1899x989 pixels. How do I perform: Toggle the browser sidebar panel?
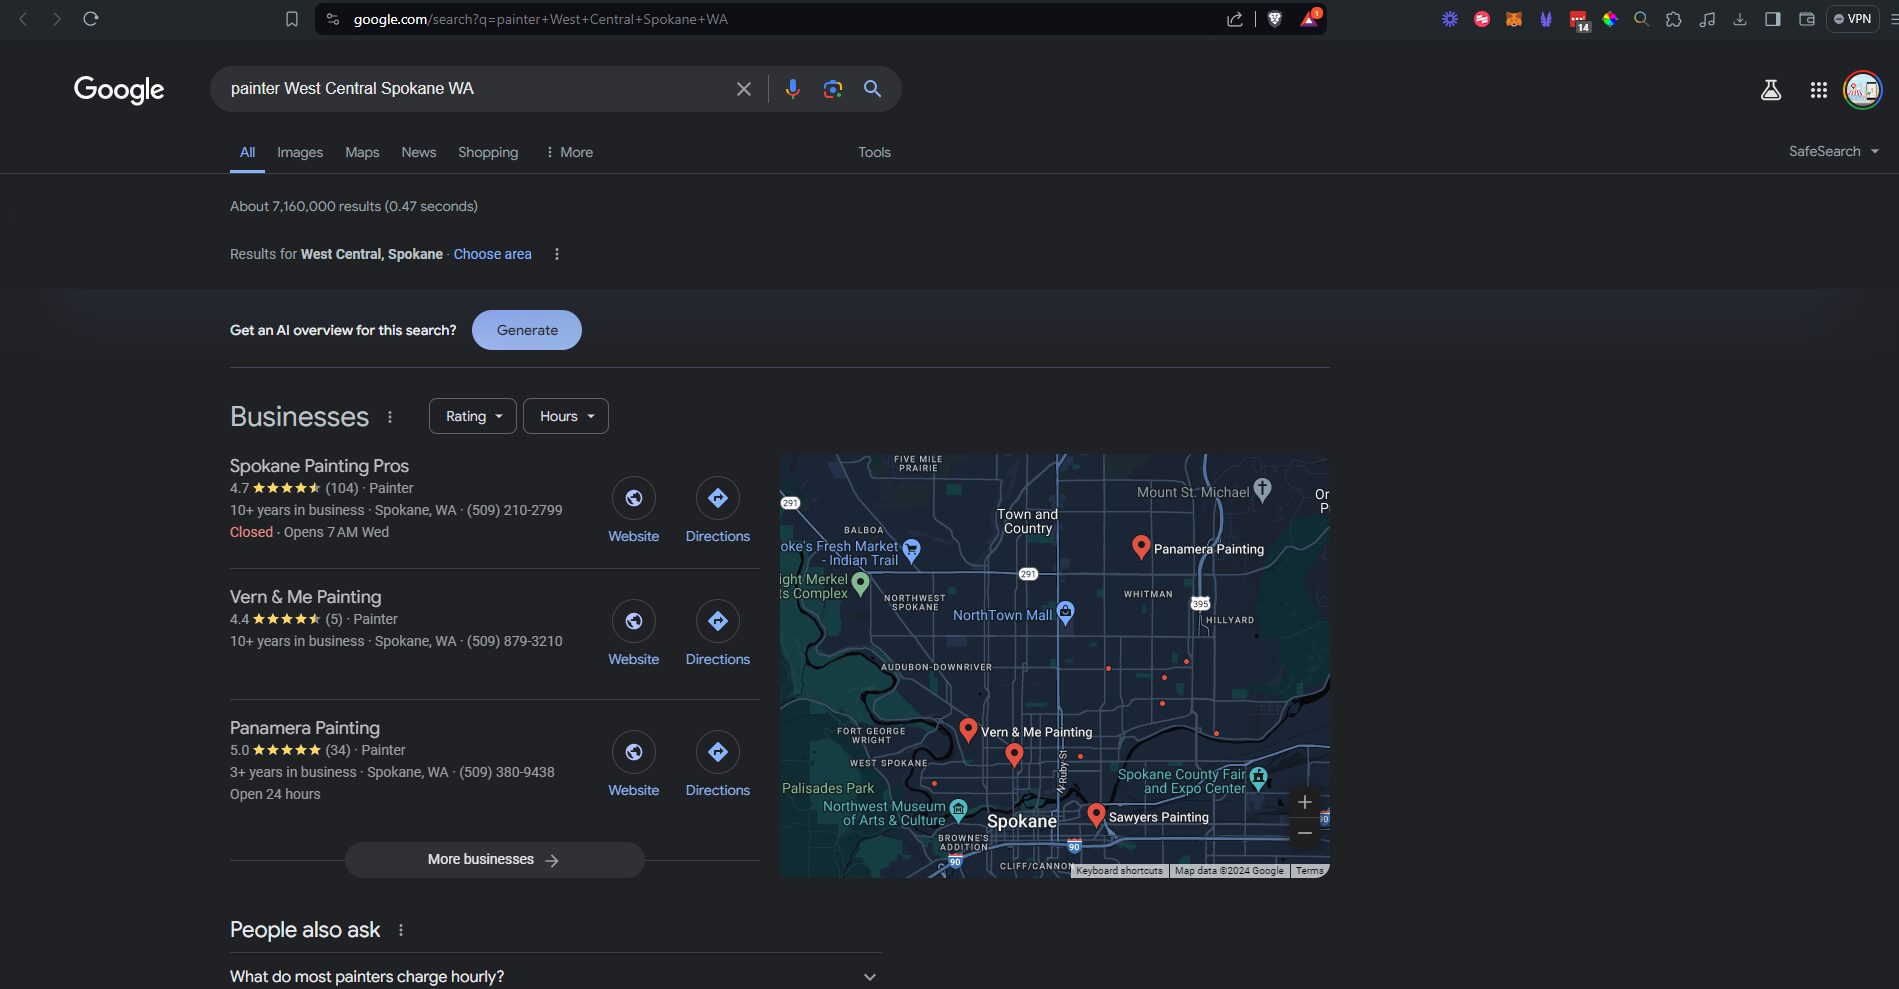(x=1772, y=19)
